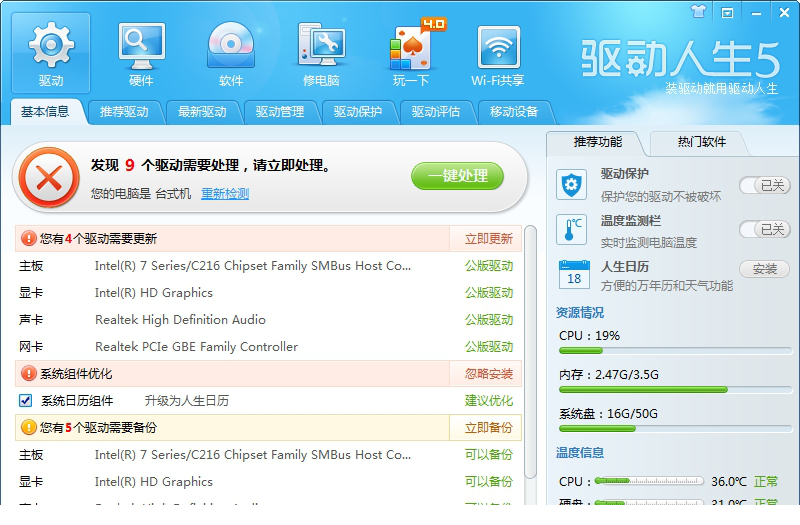
Task: Click the green 一键处理 button
Action: [x=458, y=176]
